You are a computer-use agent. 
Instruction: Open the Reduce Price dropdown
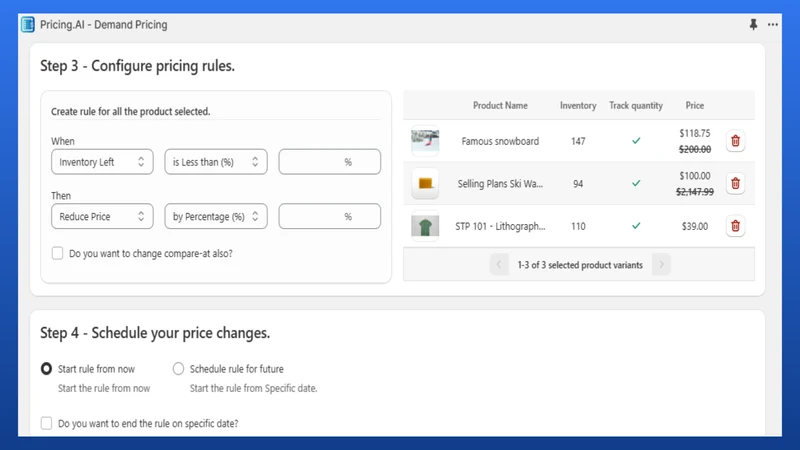[102, 216]
